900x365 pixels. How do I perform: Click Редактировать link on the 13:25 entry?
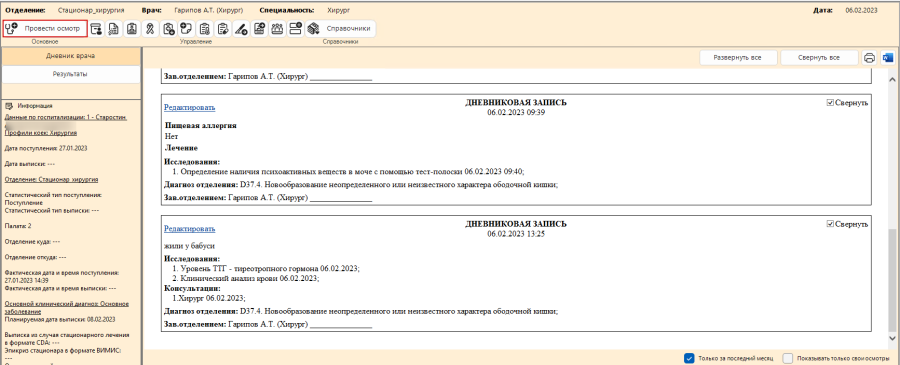[189, 228]
